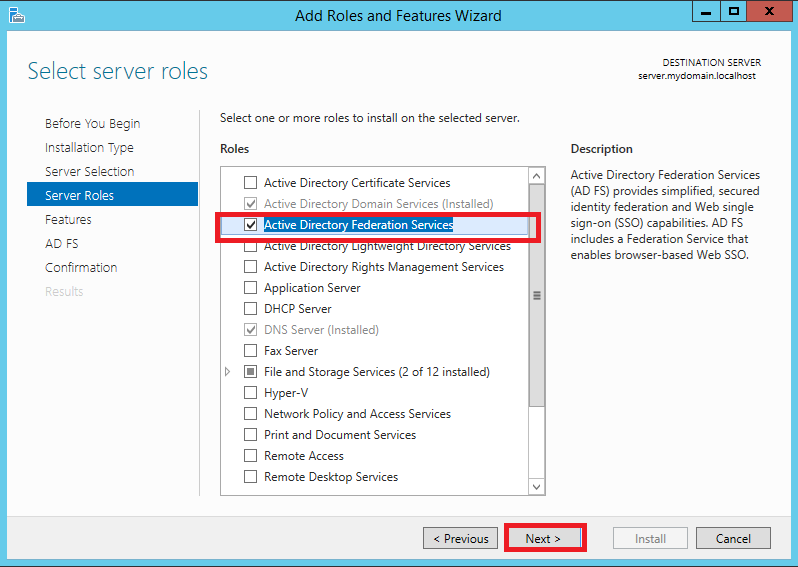Screen dimensions: 798x567
Task: Check Remote Desktop Services checkbox
Action: tap(250, 476)
